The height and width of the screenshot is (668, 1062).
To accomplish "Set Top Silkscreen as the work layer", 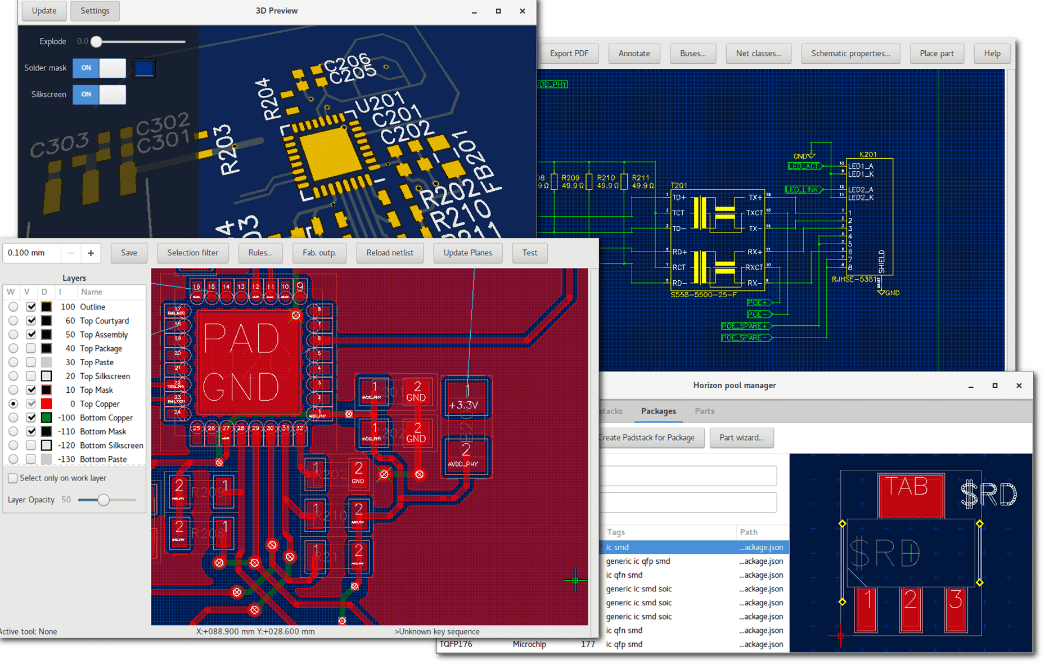I will pyautogui.click(x=13, y=376).
